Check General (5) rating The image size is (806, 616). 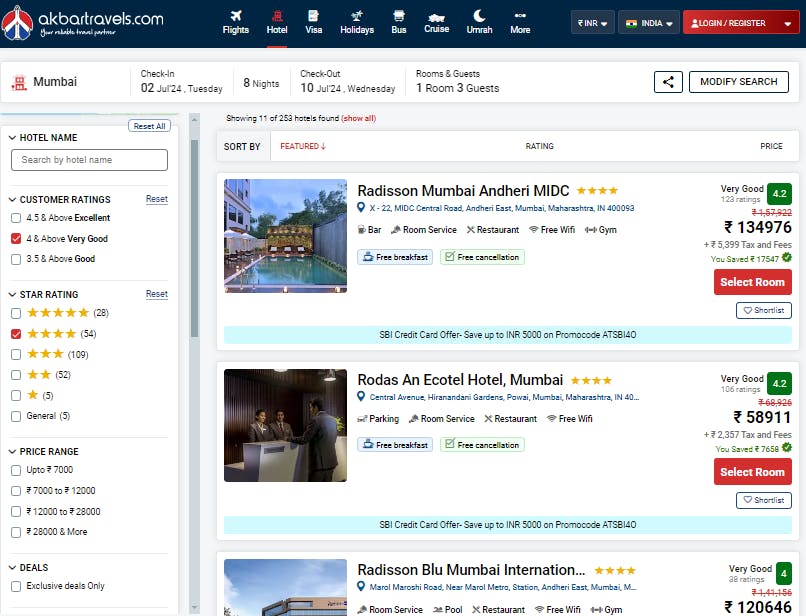click(16, 416)
